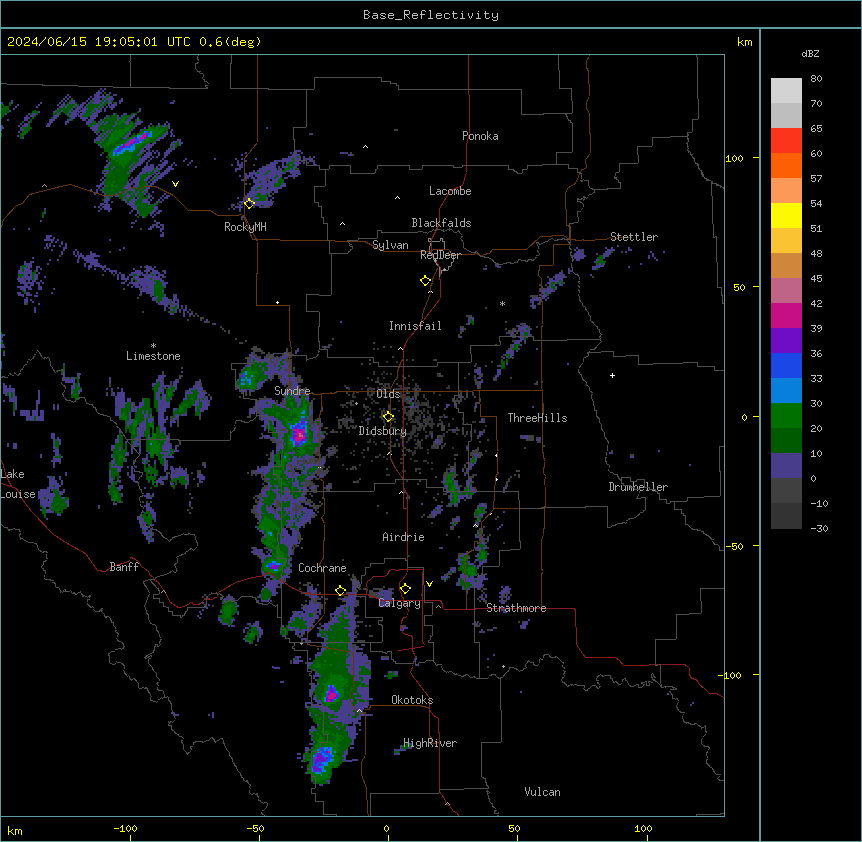Pick the violet 36-39 dBZ legend swatch

coord(786,341)
